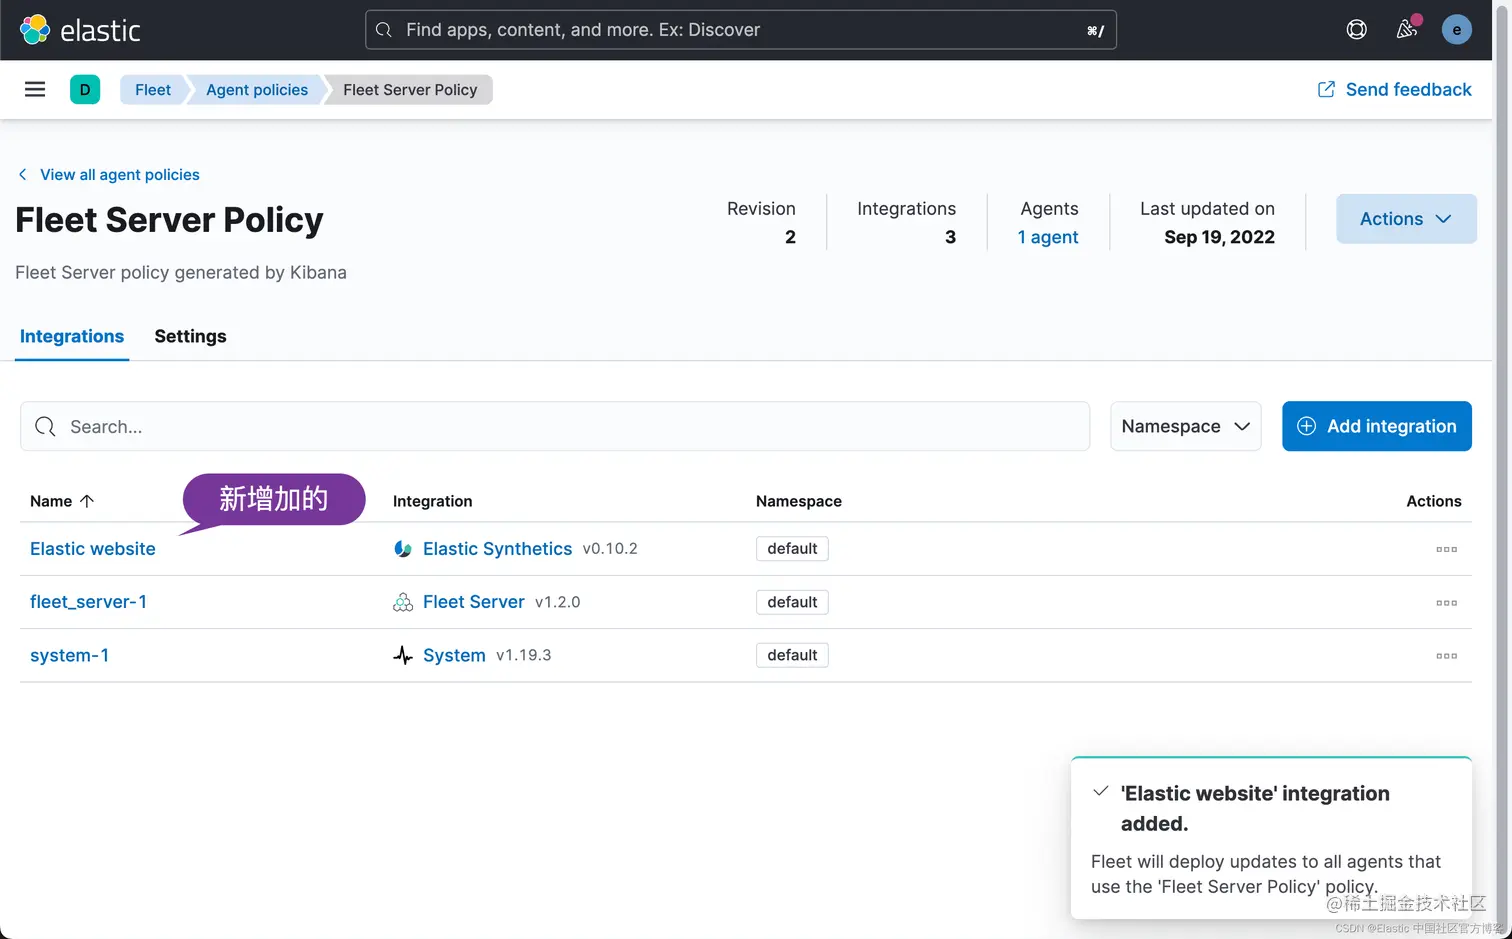Open the System integration link
Screen dimensions: 1512x939
pyautogui.click(x=454, y=655)
